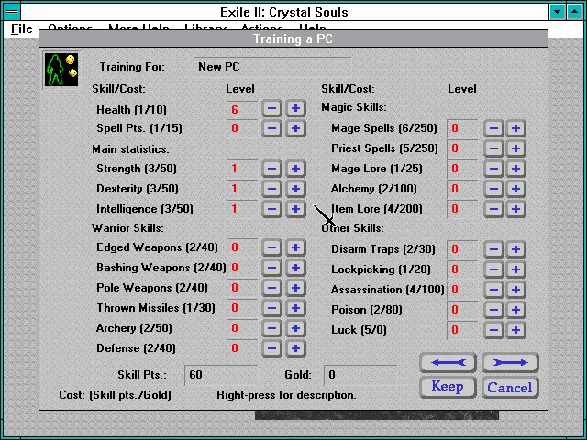Raise Item Lore with plus button

pyautogui.click(x=515, y=209)
